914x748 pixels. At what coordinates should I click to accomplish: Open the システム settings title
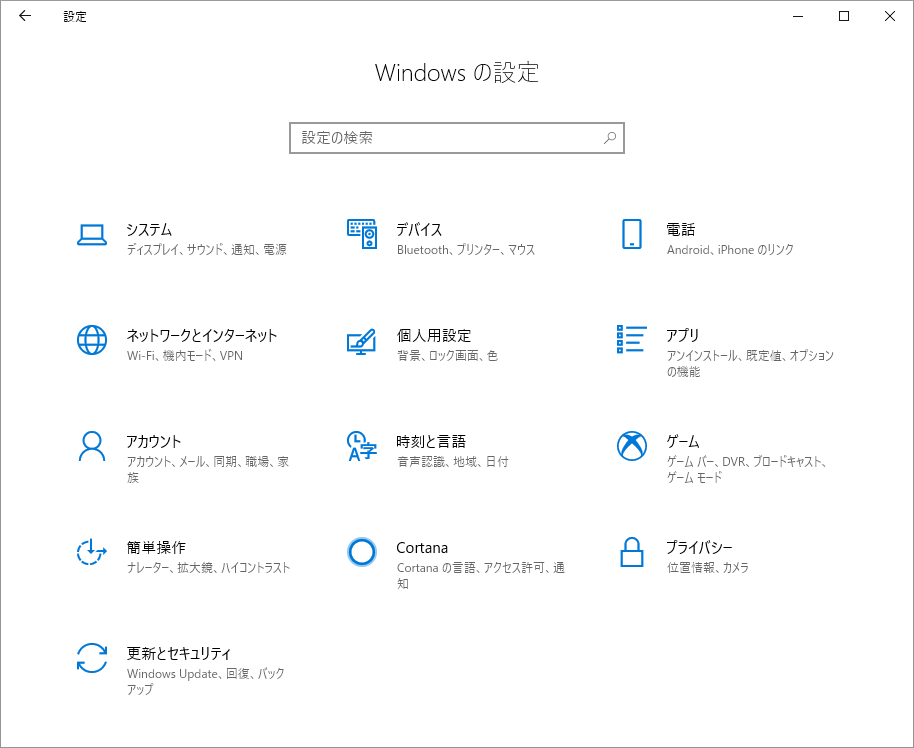click(x=149, y=230)
